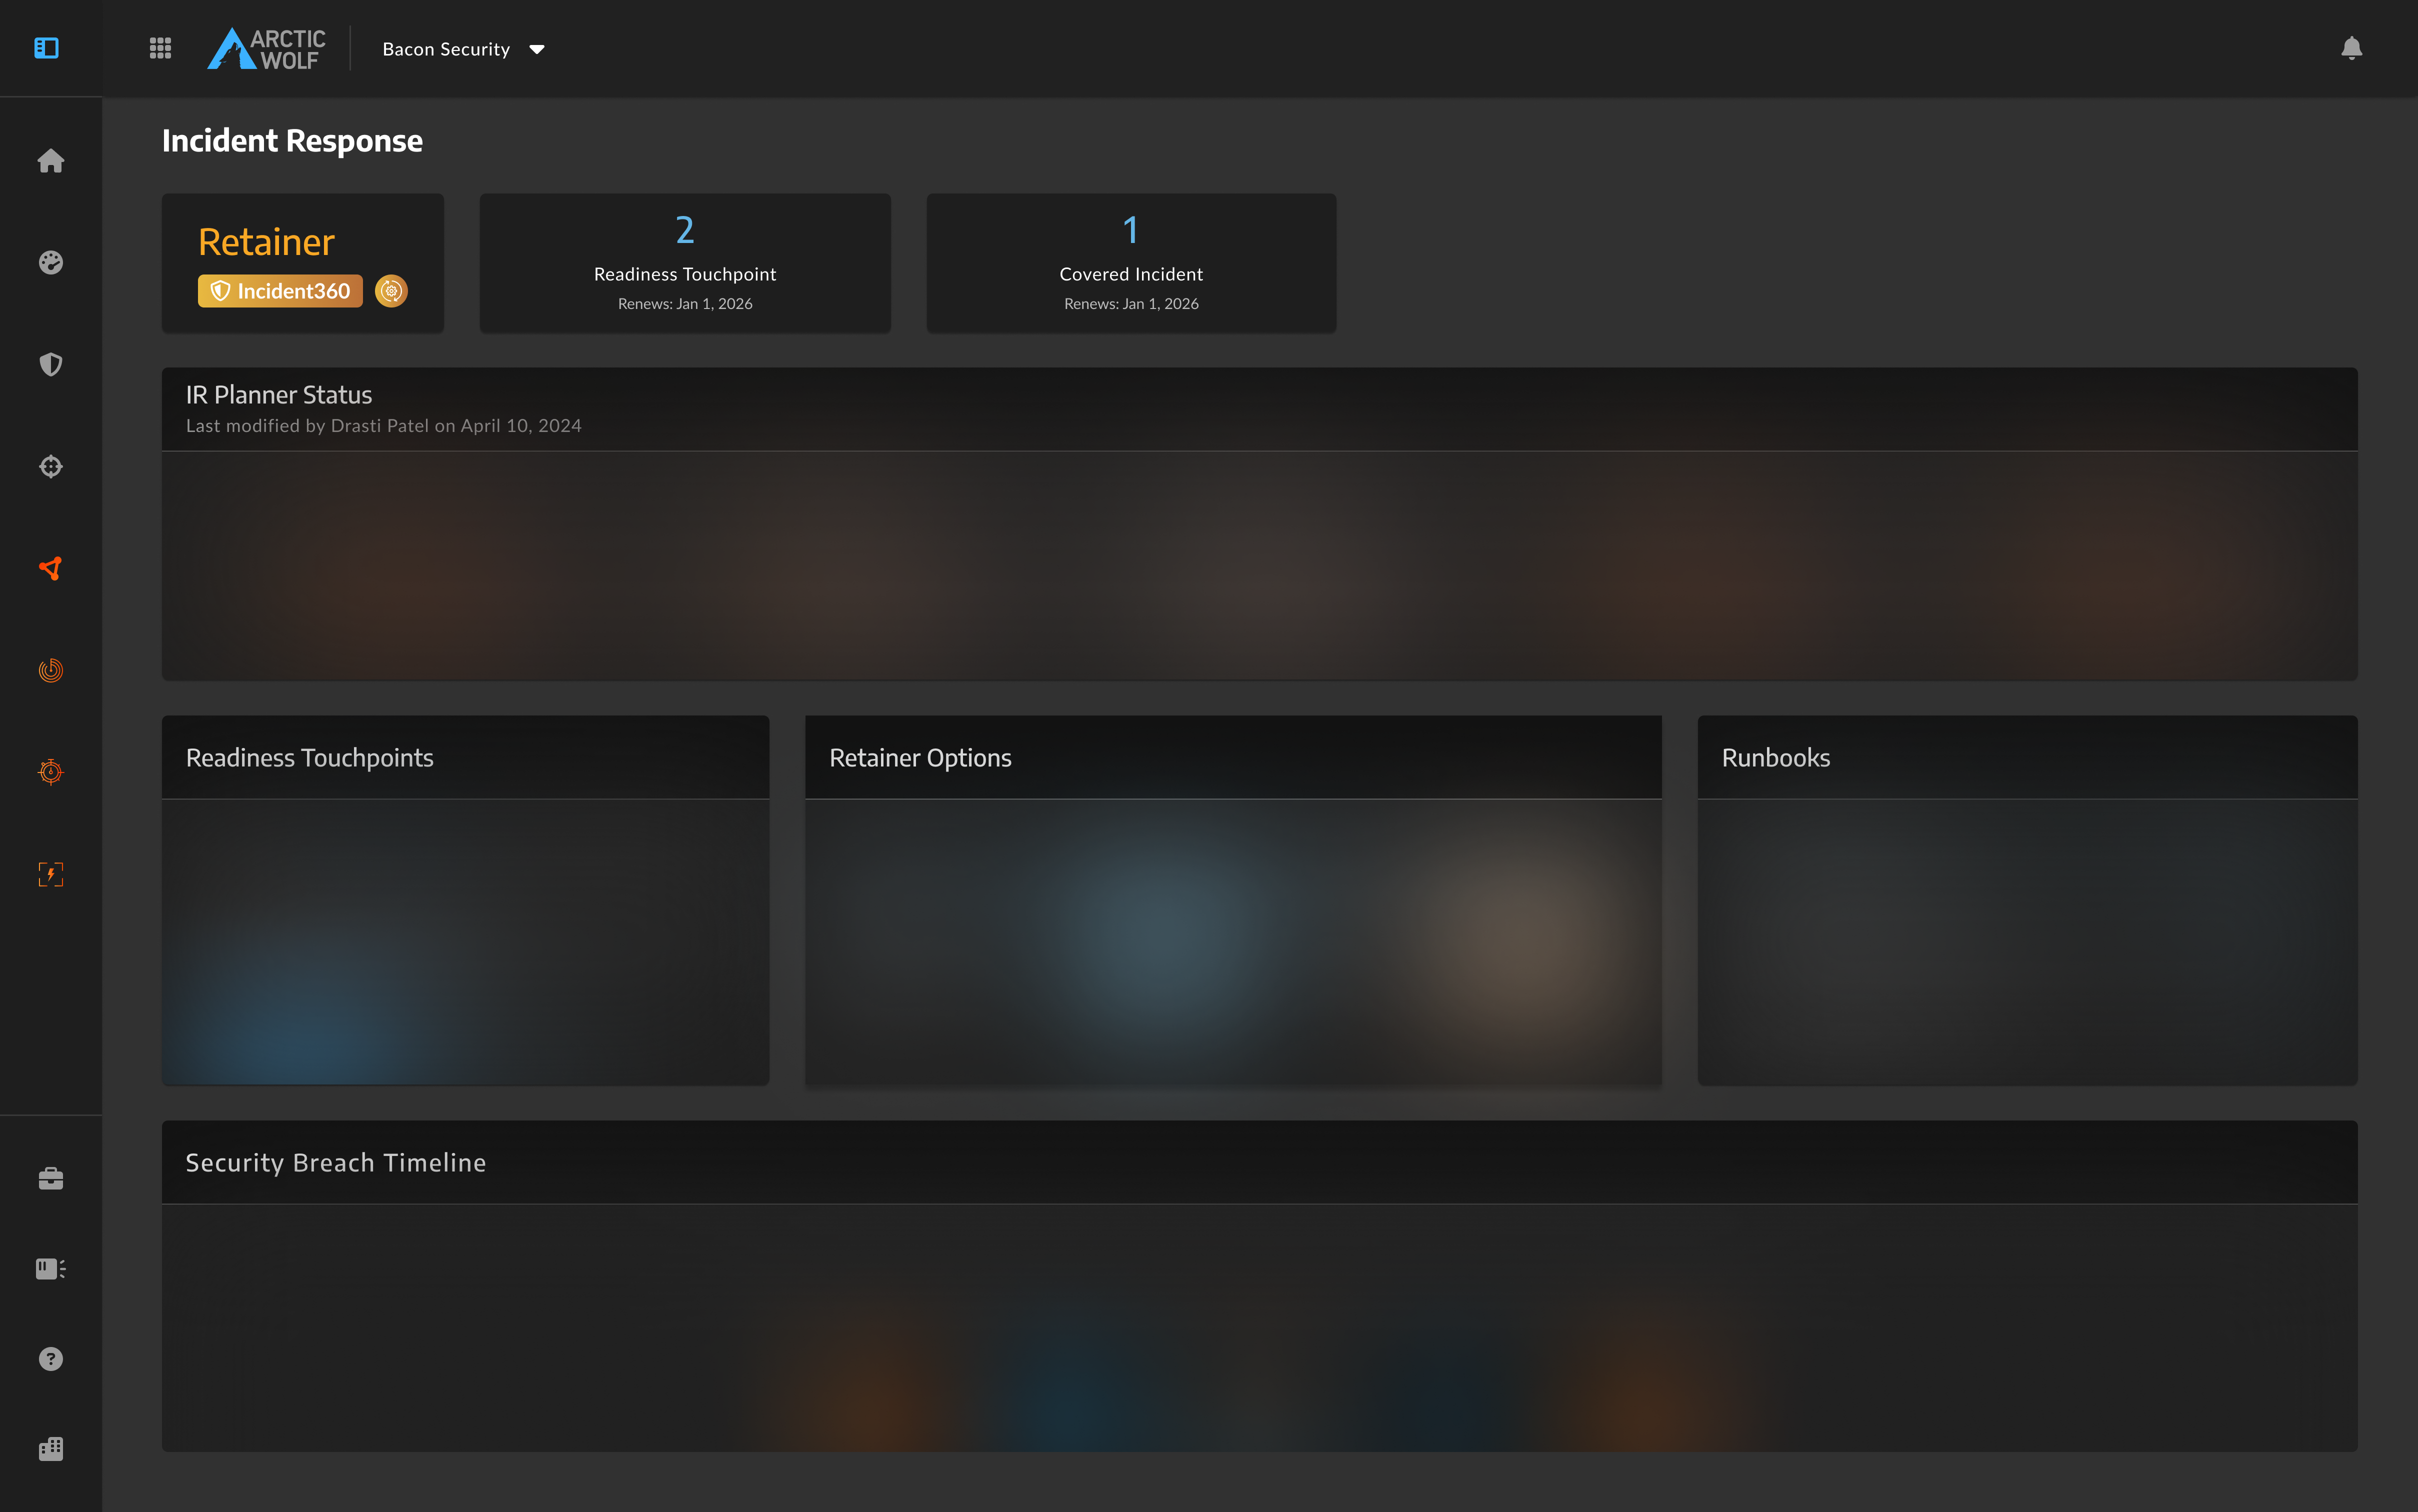Select the Security Breach Timeline title
The height and width of the screenshot is (1512, 2418).
click(x=336, y=1163)
